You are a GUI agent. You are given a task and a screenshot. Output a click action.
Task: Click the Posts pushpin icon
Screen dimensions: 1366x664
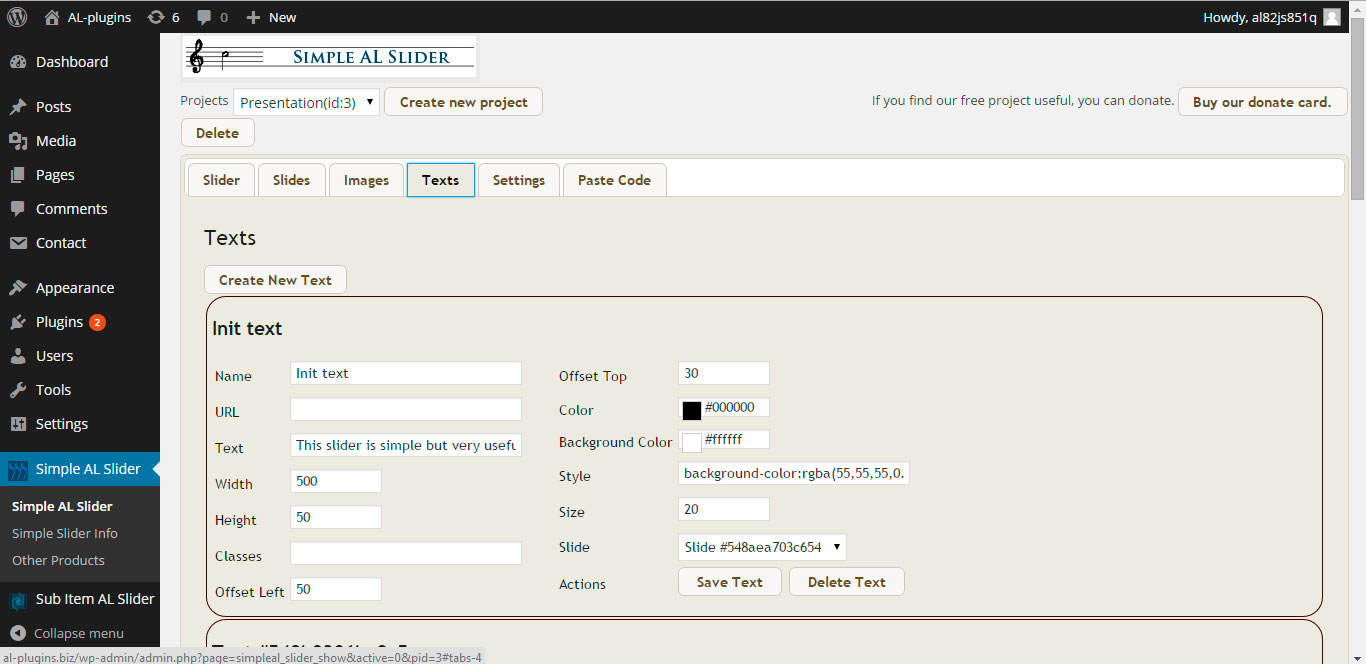(x=18, y=107)
